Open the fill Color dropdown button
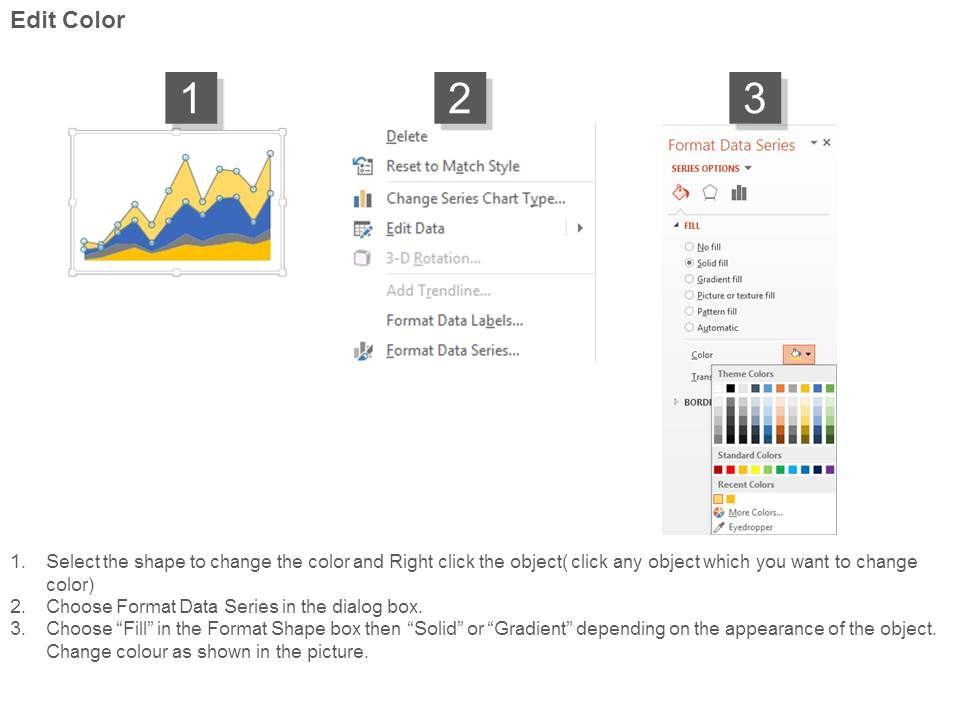 [x=798, y=354]
